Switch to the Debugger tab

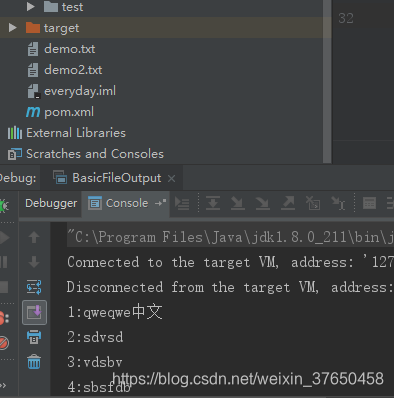(51, 203)
